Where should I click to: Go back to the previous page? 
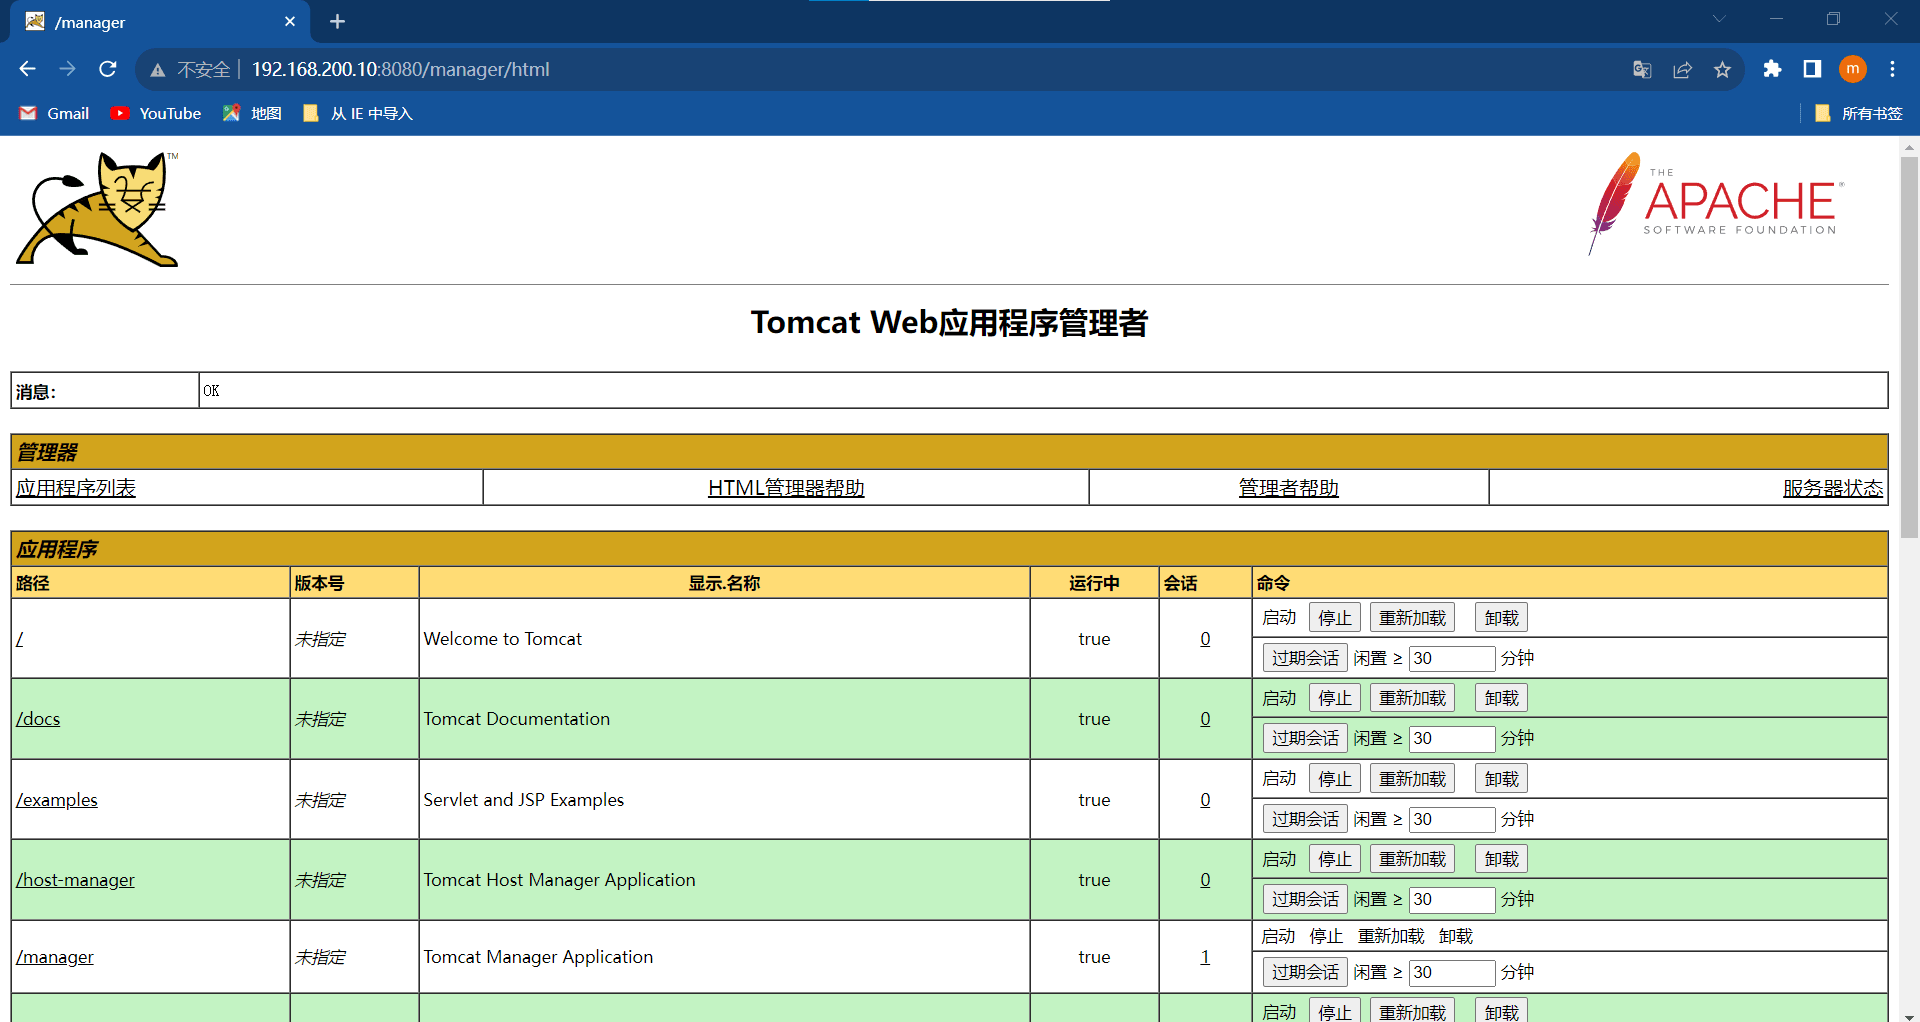click(27, 69)
